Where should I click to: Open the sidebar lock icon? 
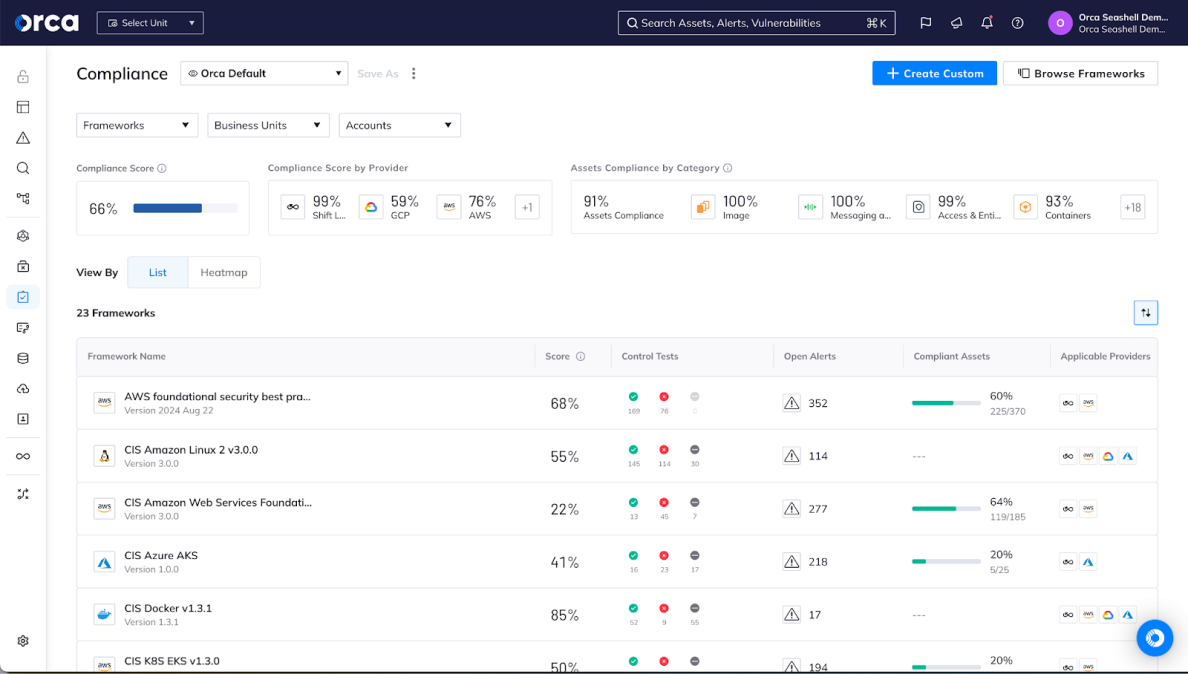pos(23,76)
